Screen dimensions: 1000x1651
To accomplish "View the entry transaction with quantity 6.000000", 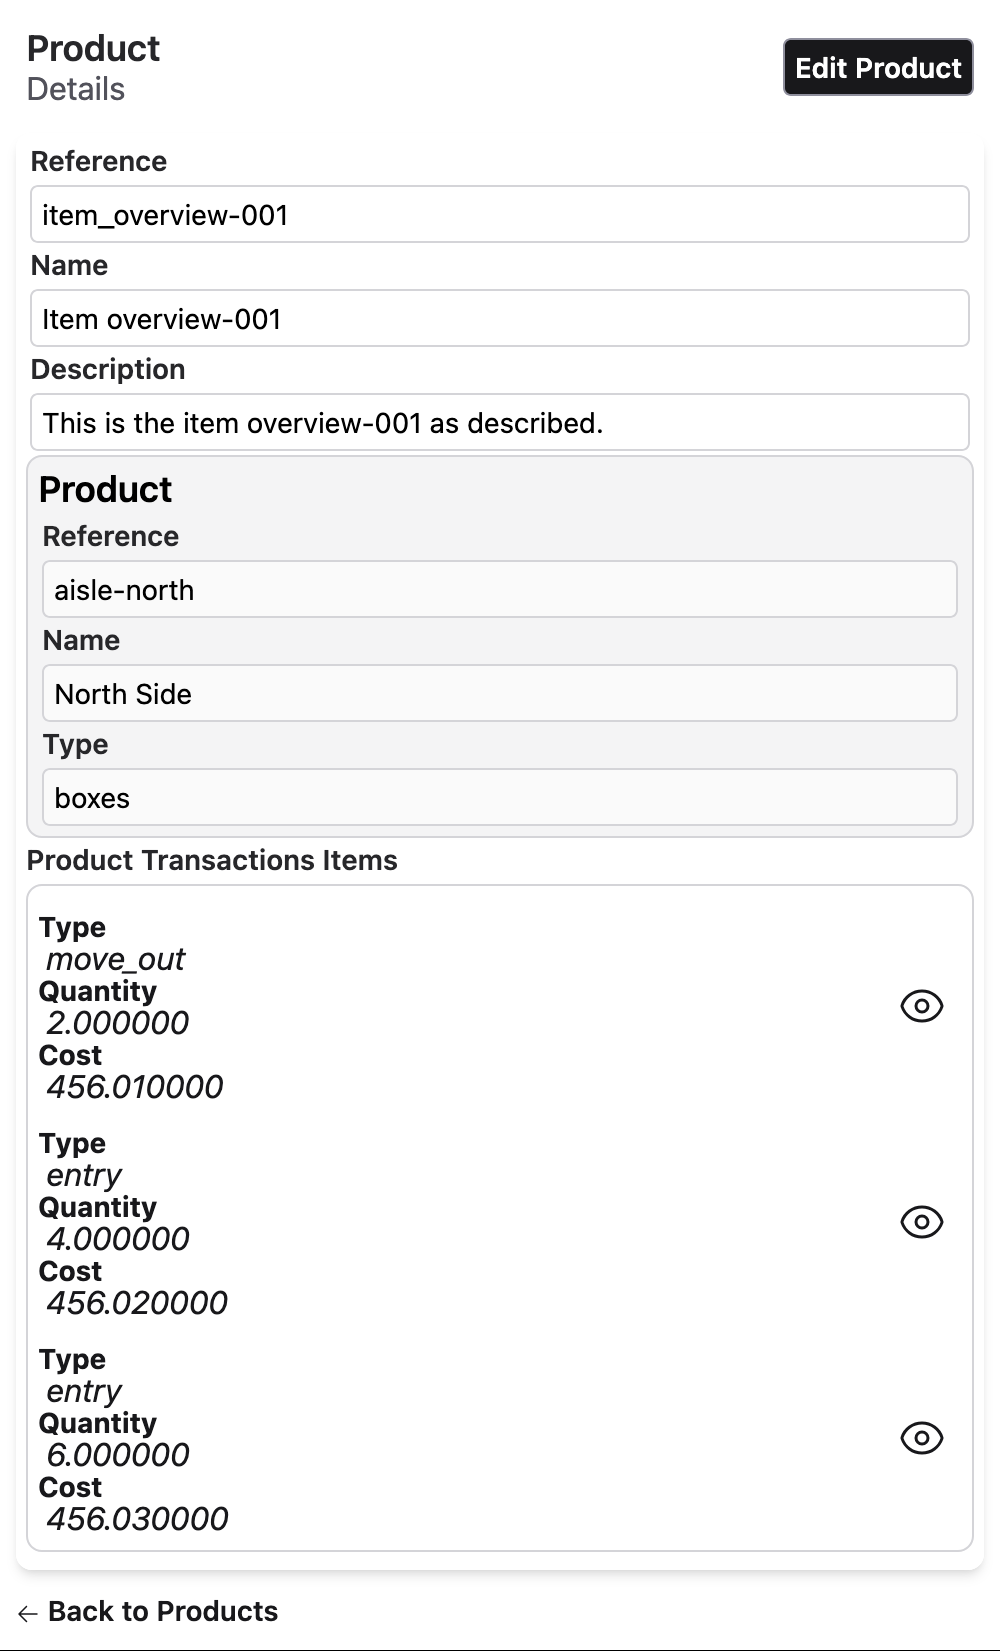I will pos(921,1438).
